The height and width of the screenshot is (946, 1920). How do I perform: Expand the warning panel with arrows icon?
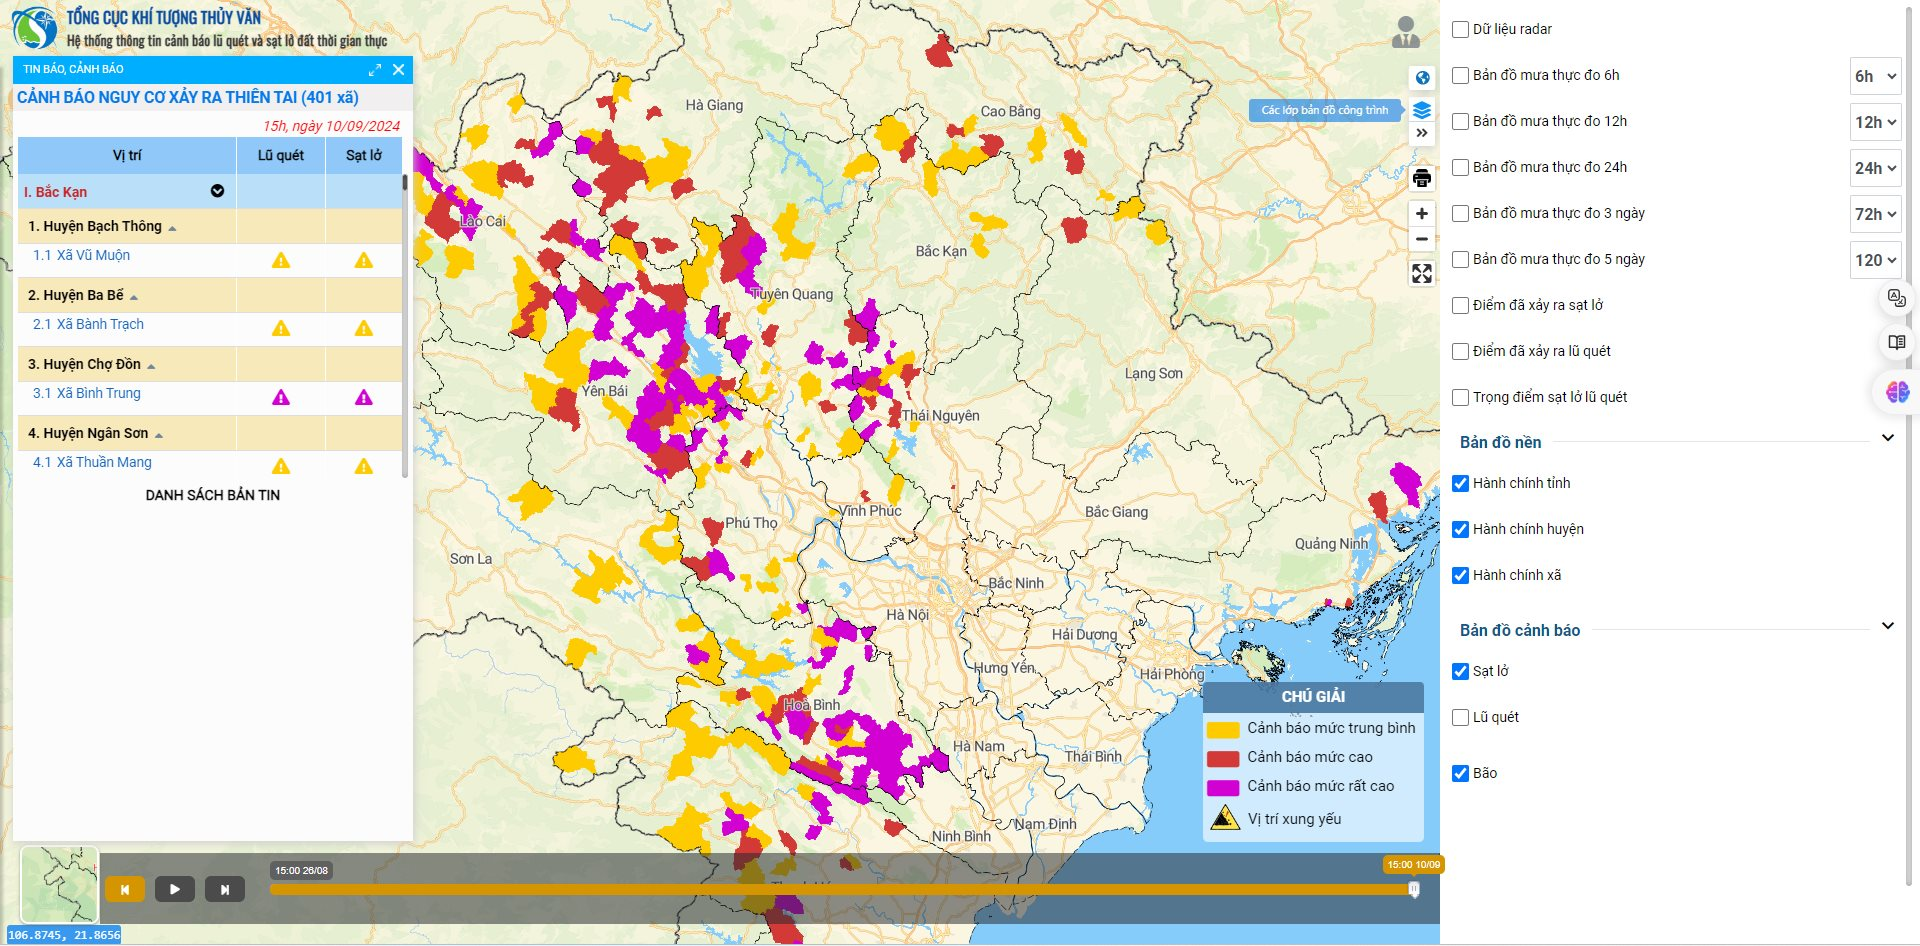click(x=374, y=70)
